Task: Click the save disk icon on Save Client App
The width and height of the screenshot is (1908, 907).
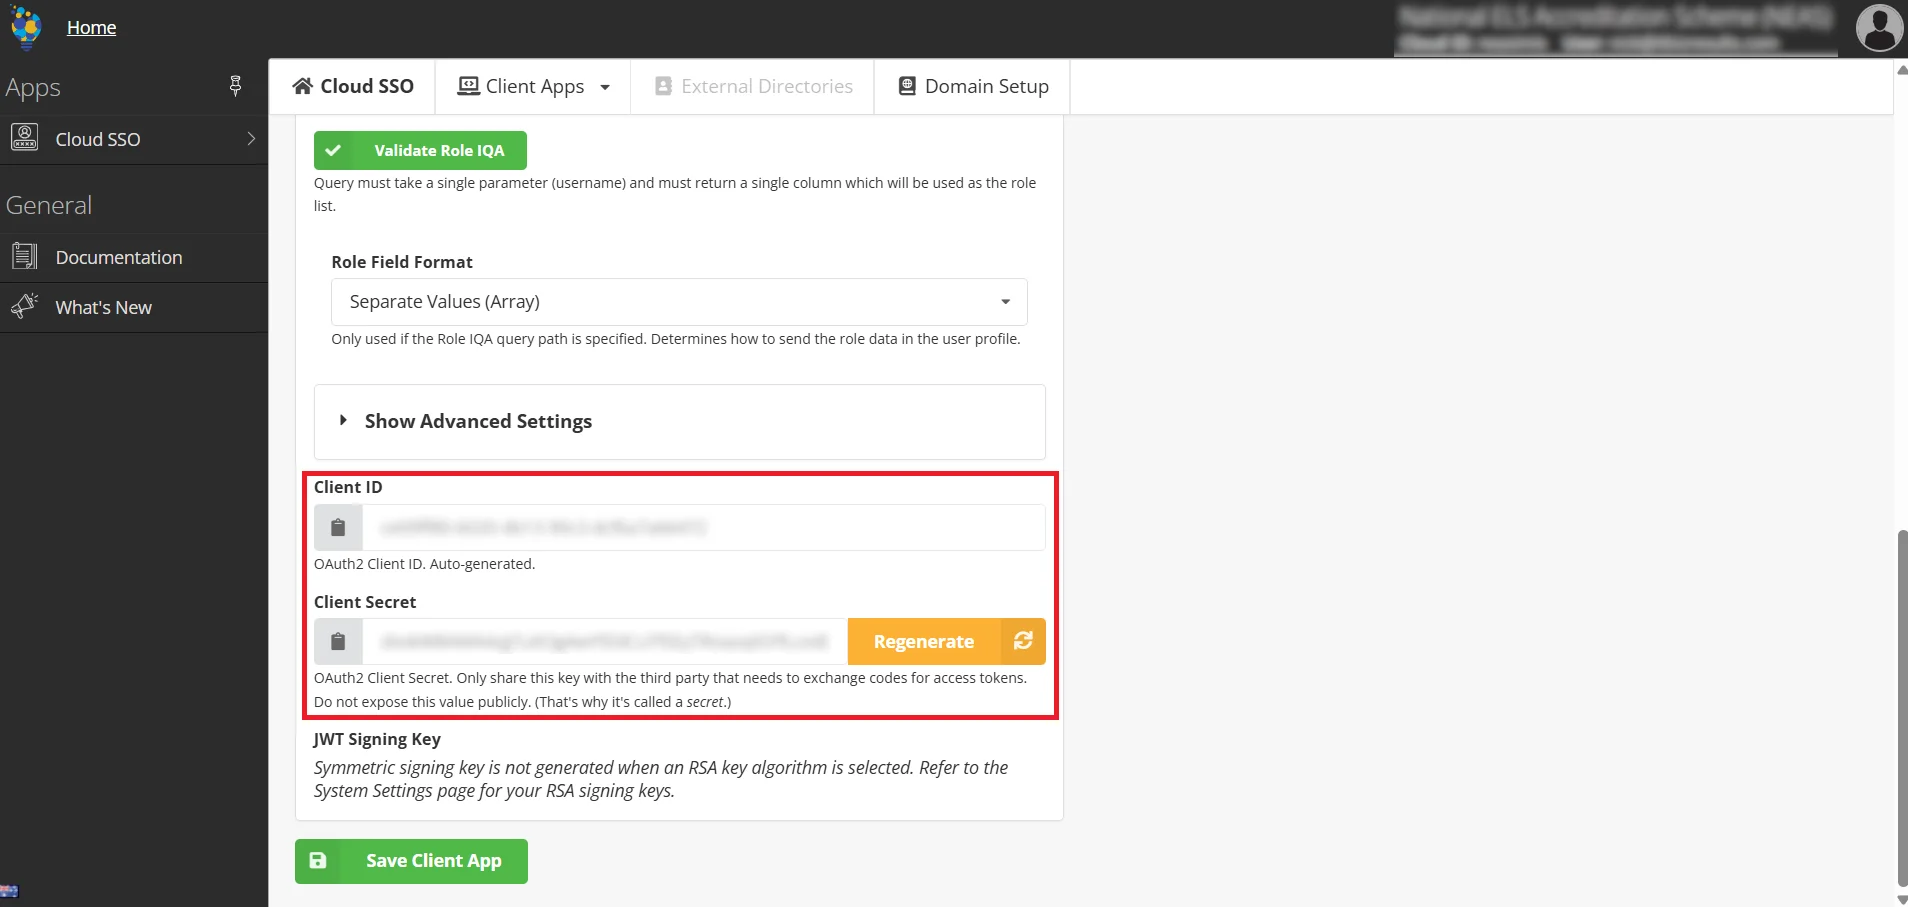Action: (x=318, y=860)
